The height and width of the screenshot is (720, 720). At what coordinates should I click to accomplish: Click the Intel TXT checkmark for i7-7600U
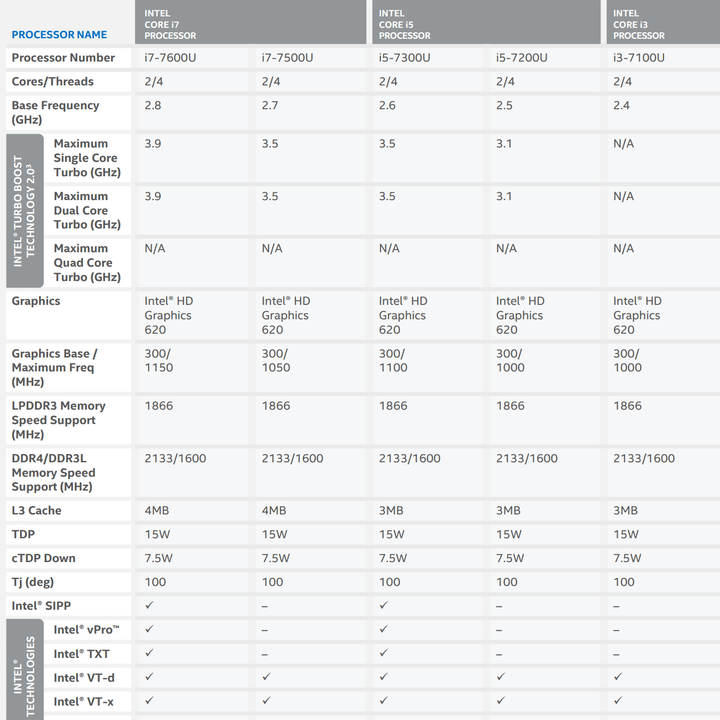pos(149,653)
